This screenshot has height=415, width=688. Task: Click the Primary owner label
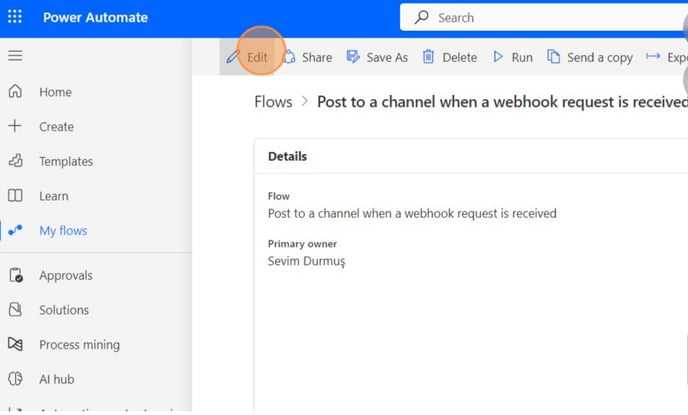click(x=302, y=243)
